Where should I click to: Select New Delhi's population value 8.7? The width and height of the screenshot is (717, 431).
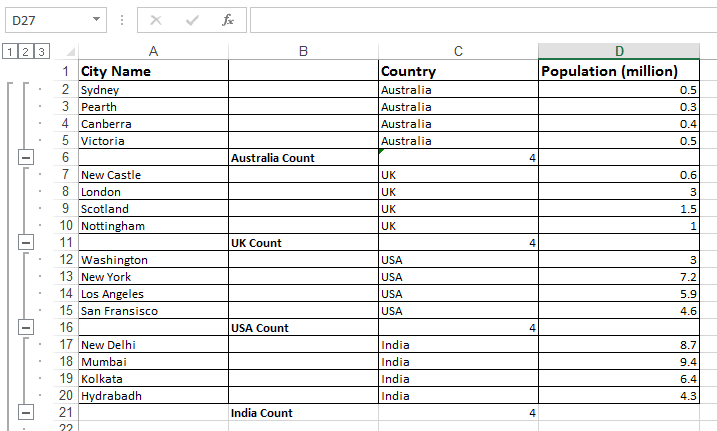click(x=619, y=345)
